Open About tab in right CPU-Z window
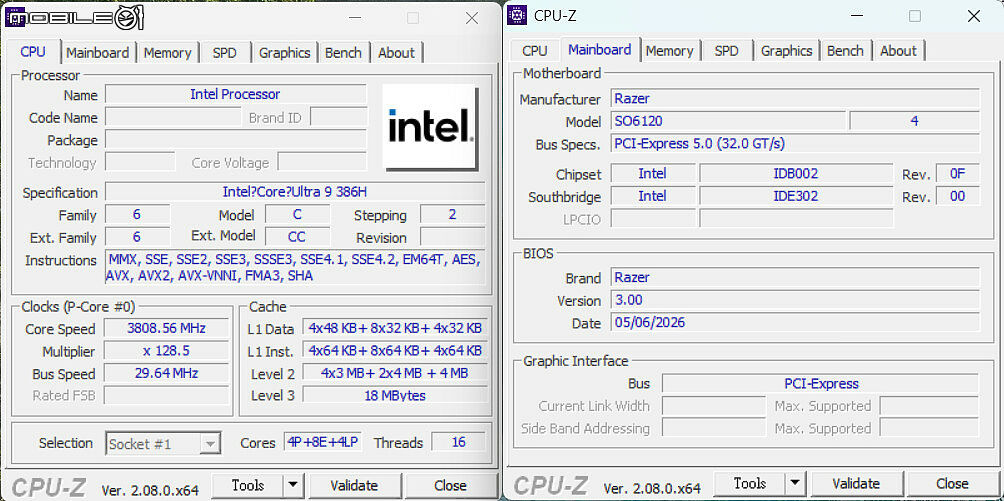Image resolution: width=1004 pixels, height=501 pixels. (898, 51)
